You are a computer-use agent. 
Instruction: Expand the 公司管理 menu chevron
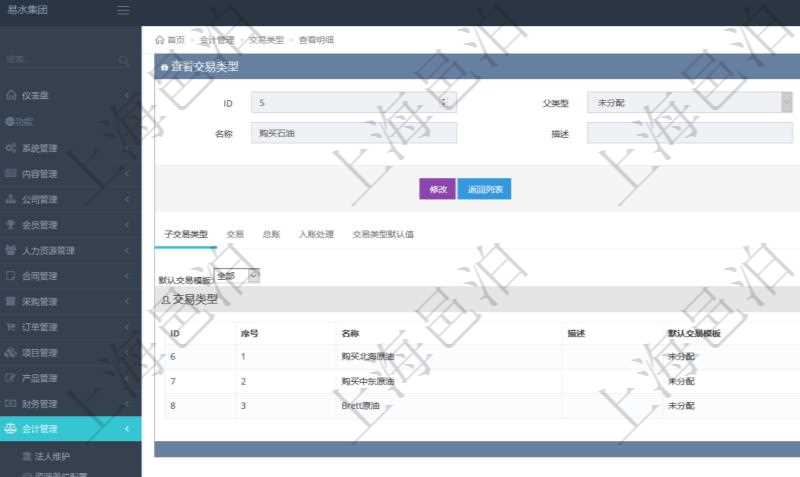[x=127, y=199]
